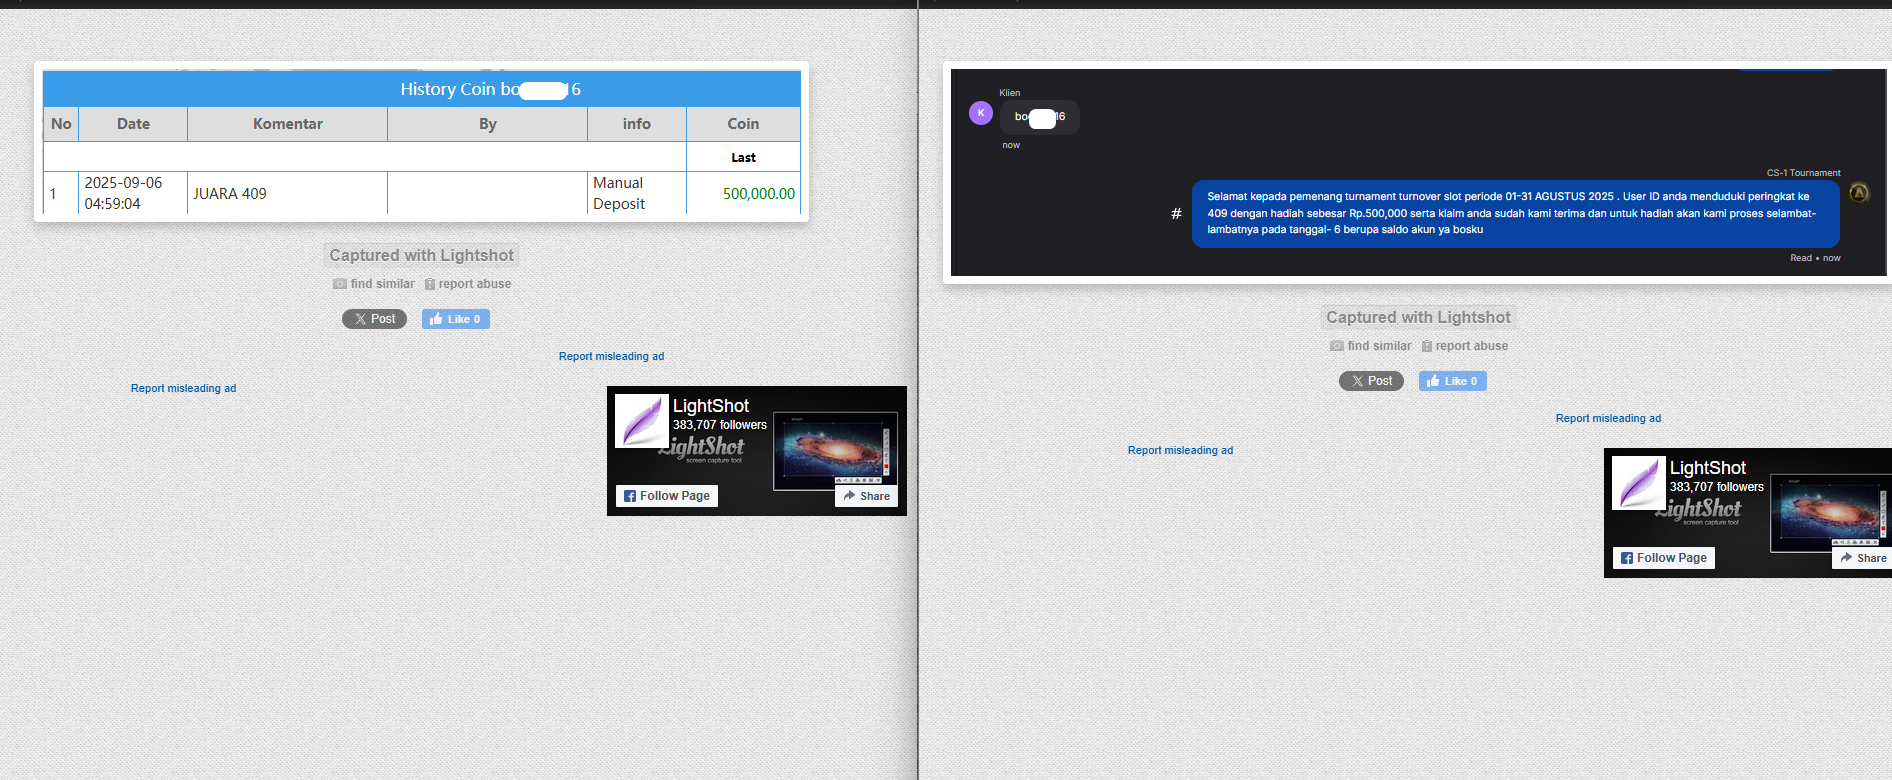Click the 'Coin' column header
Screen dimensions: 1892x780
(743, 124)
